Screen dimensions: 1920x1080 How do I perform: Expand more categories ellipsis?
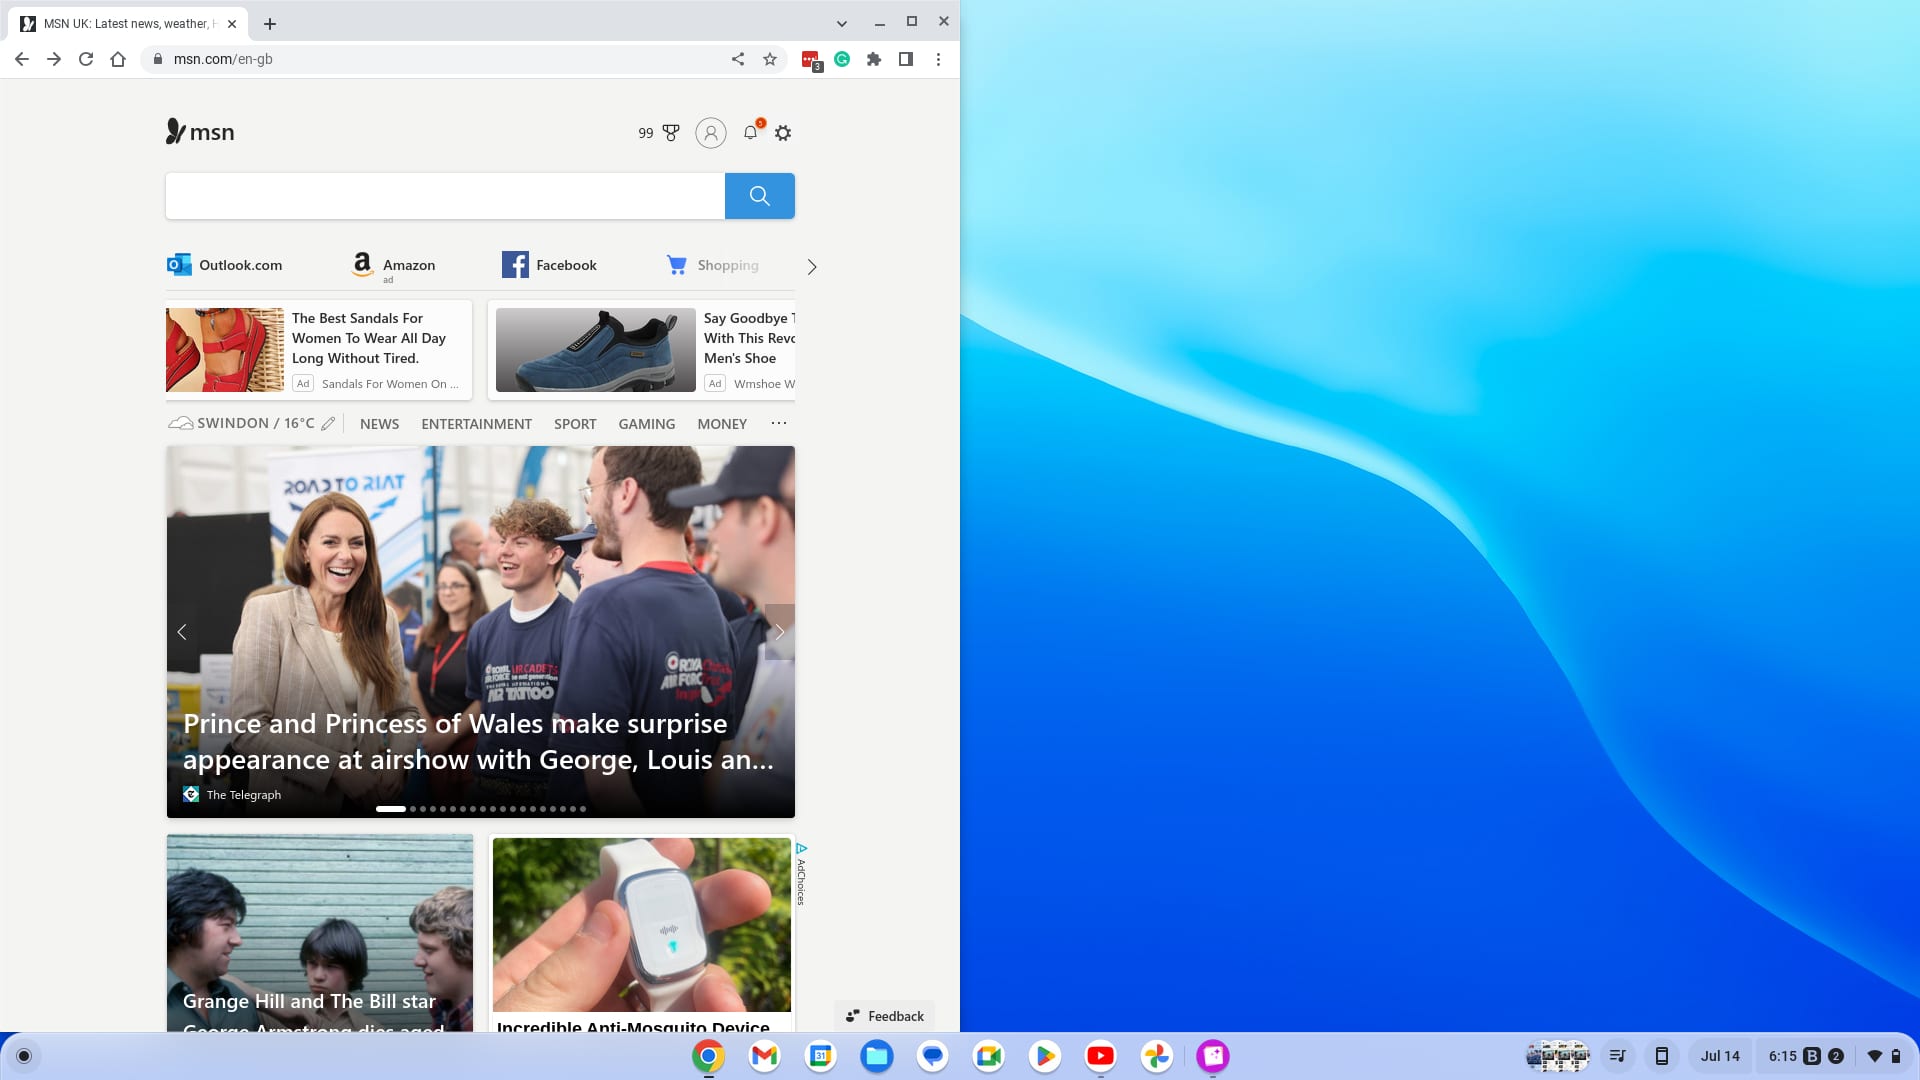click(x=779, y=423)
